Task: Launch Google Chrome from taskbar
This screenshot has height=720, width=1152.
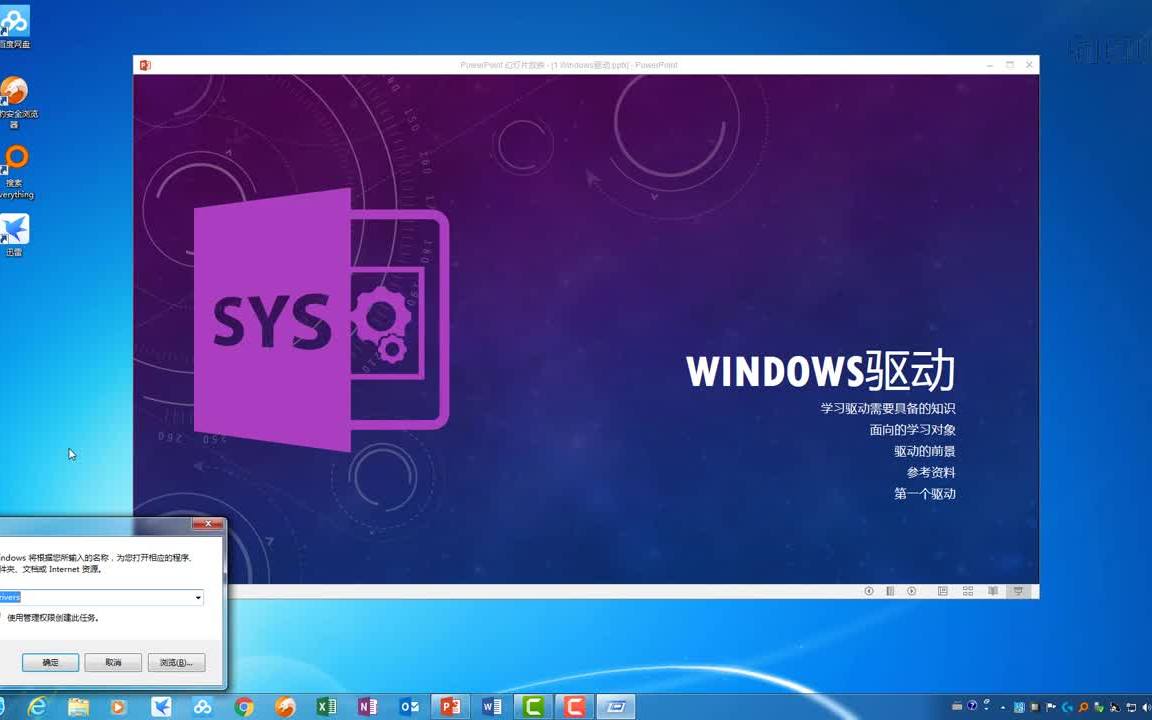Action: pyautogui.click(x=244, y=707)
